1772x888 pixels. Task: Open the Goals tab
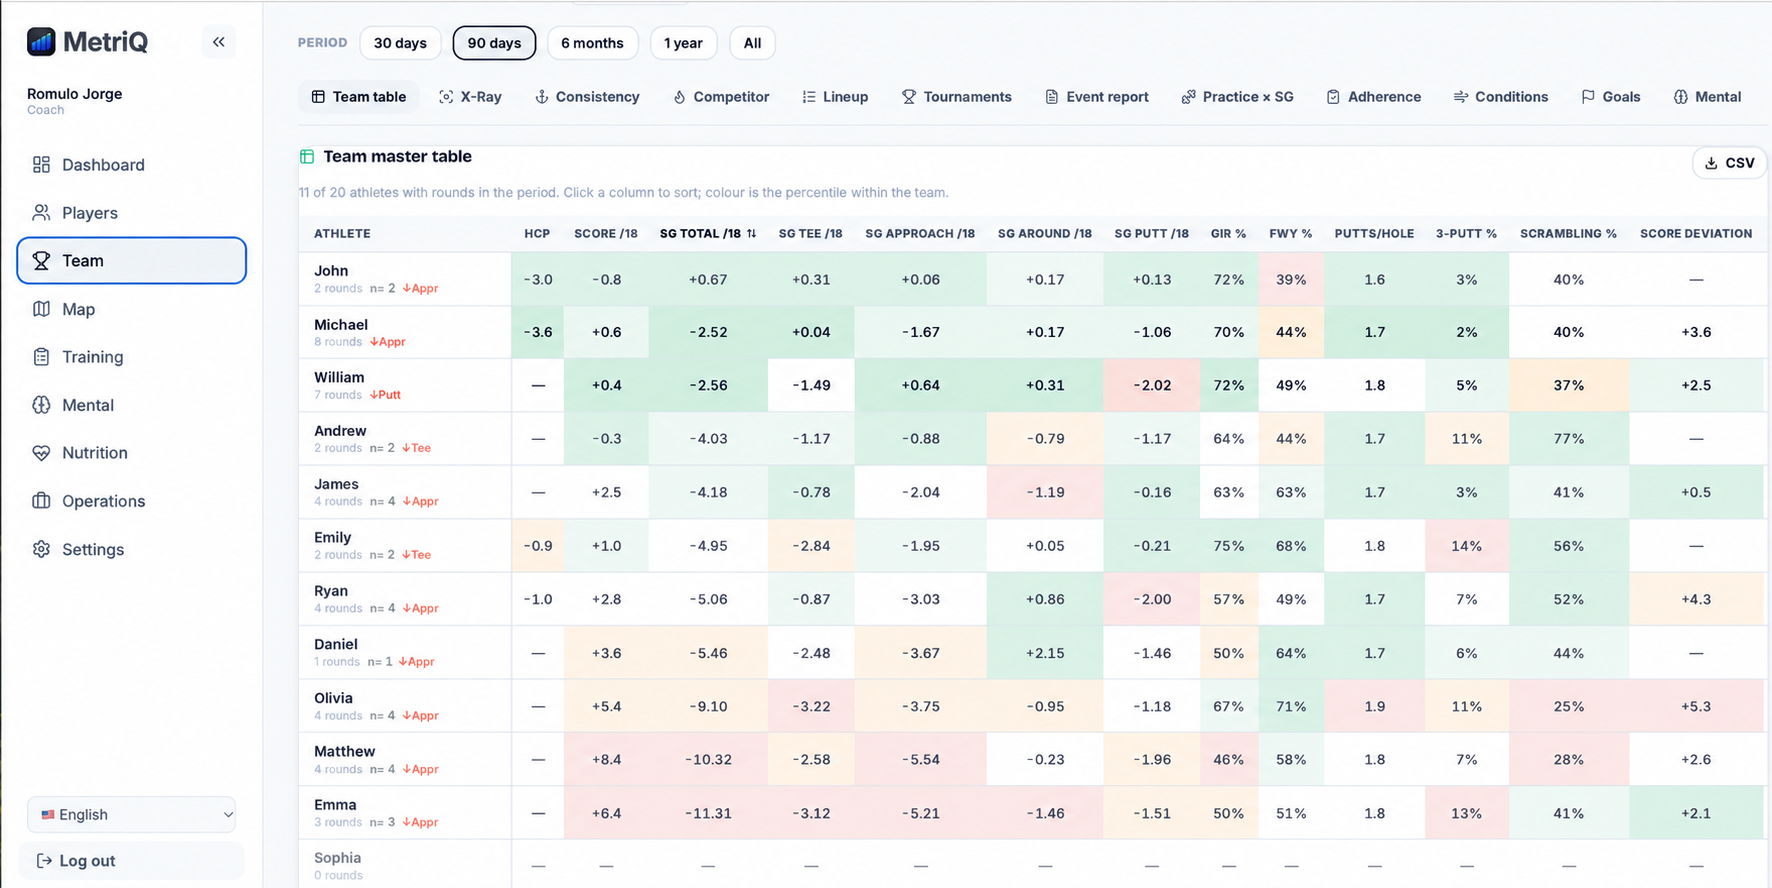tap(1611, 97)
